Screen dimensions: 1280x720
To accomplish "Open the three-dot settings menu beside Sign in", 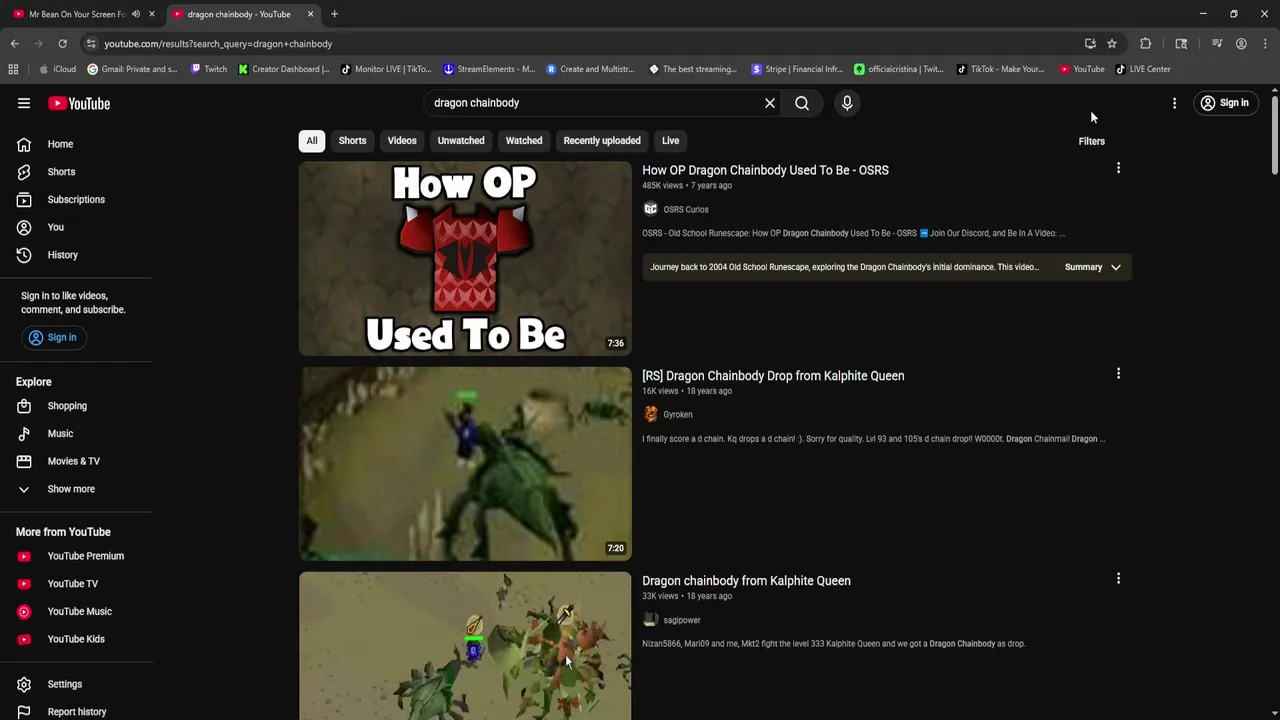I will tap(1174, 103).
